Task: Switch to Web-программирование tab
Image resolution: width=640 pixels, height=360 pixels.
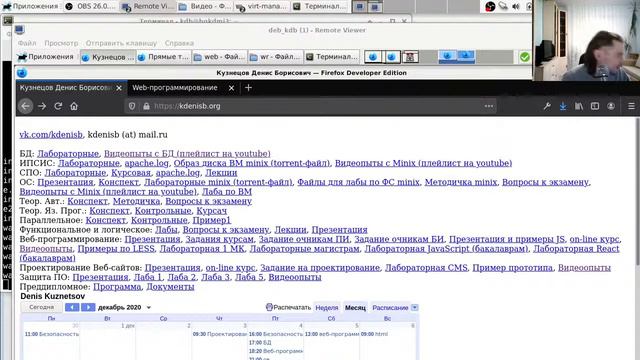Action: pyautogui.click(x=175, y=88)
